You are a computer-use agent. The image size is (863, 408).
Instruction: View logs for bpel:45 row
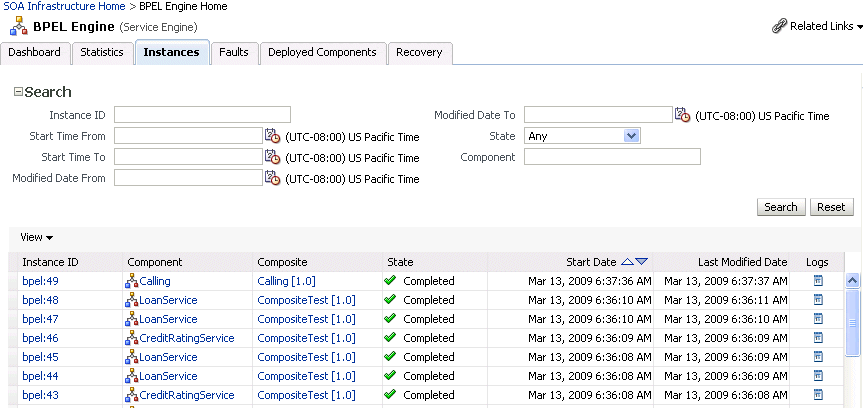[x=818, y=357]
